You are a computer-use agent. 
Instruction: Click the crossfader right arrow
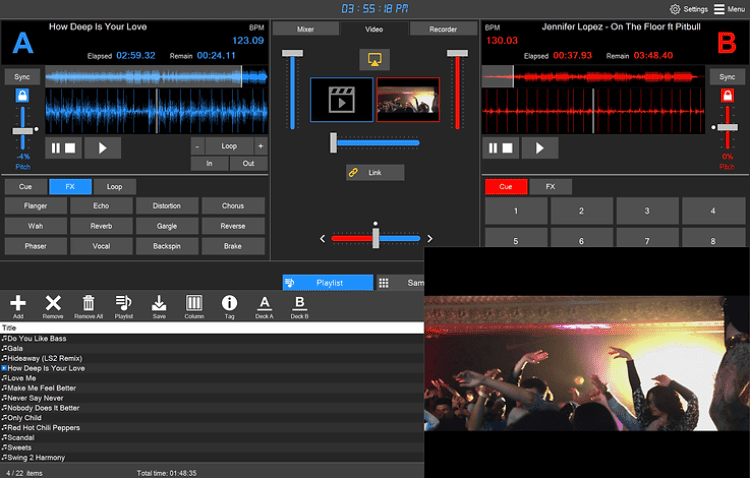point(429,239)
